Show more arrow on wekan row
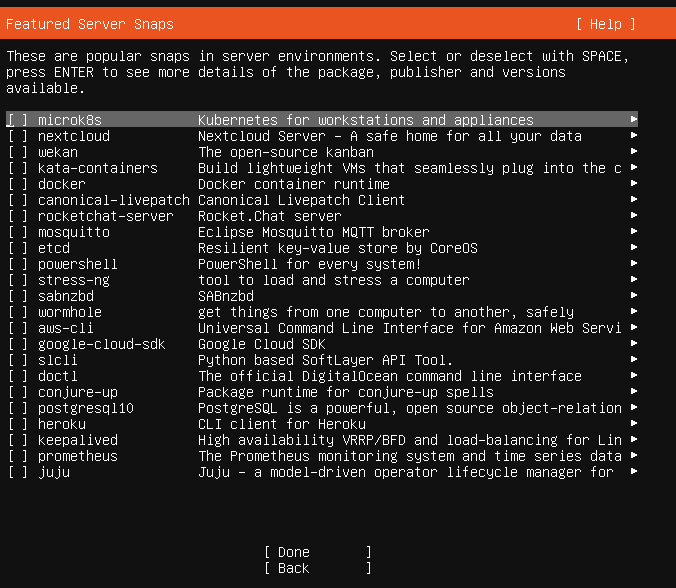676x588 pixels. pyautogui.click(x=633, y=151)
